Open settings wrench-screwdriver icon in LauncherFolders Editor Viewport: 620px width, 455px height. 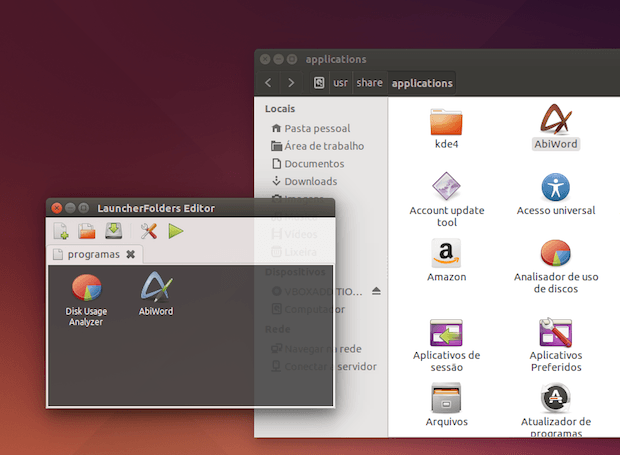click(149, 231)
